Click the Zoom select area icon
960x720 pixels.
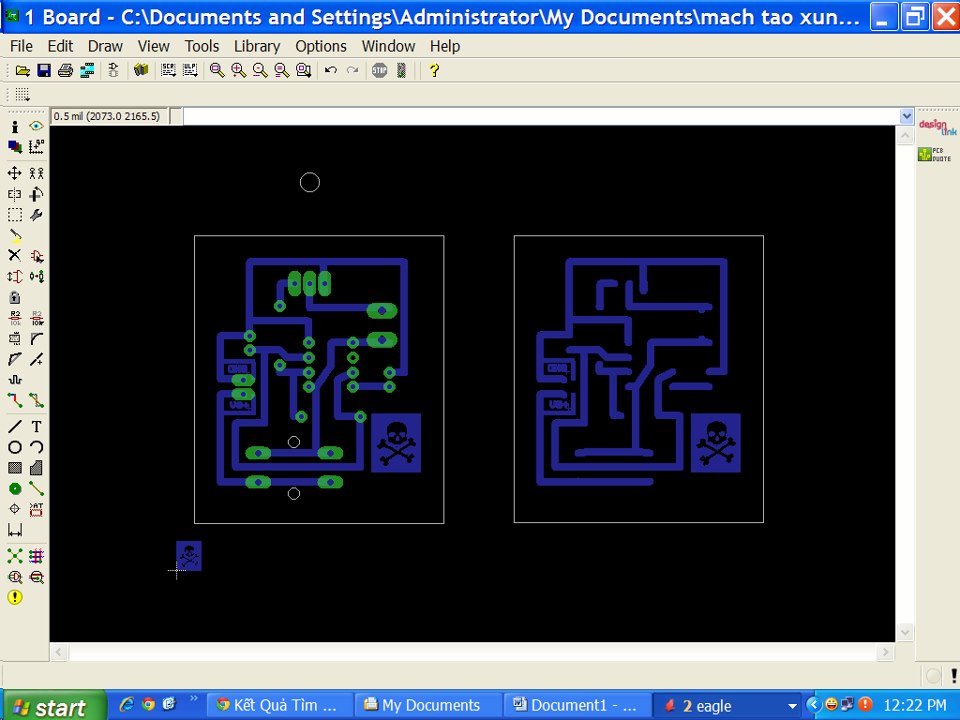coord(304,70)
